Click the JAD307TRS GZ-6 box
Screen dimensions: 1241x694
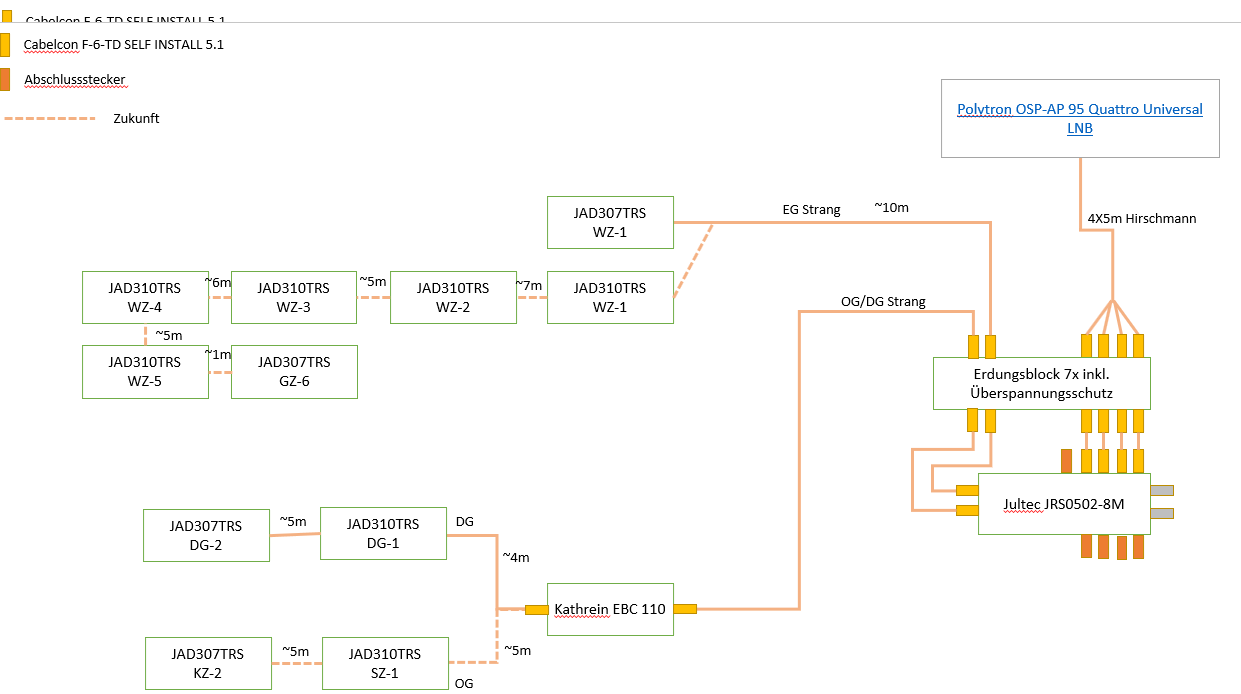[x=294, y=372]
